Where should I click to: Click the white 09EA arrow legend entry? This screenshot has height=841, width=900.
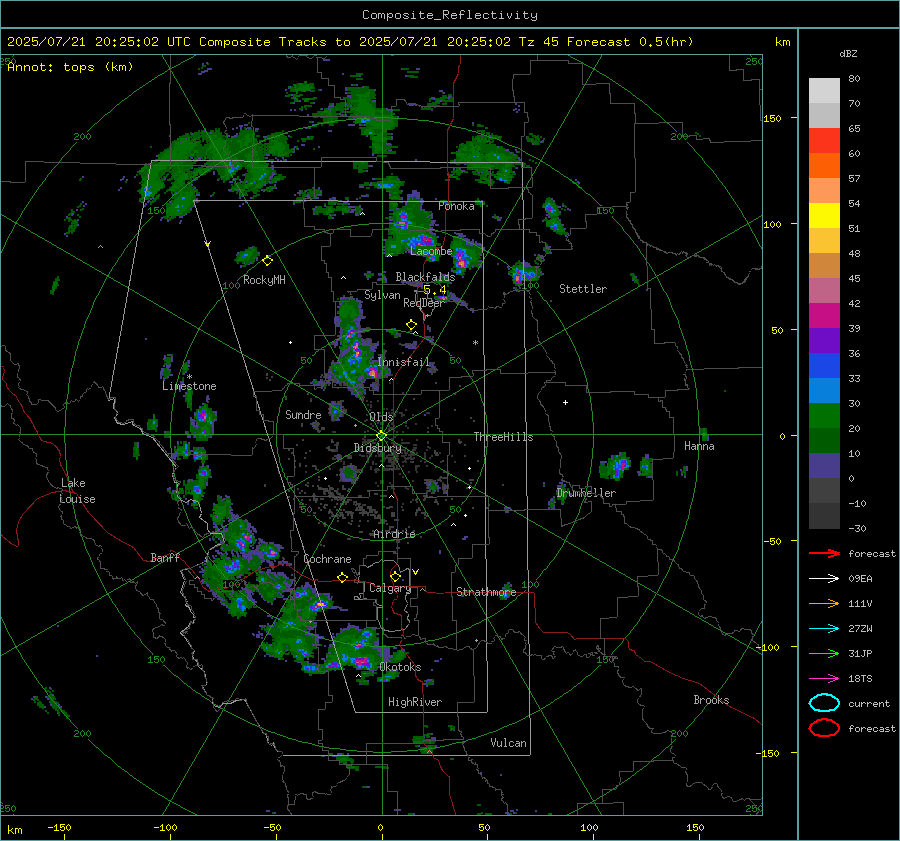(824, 579)
